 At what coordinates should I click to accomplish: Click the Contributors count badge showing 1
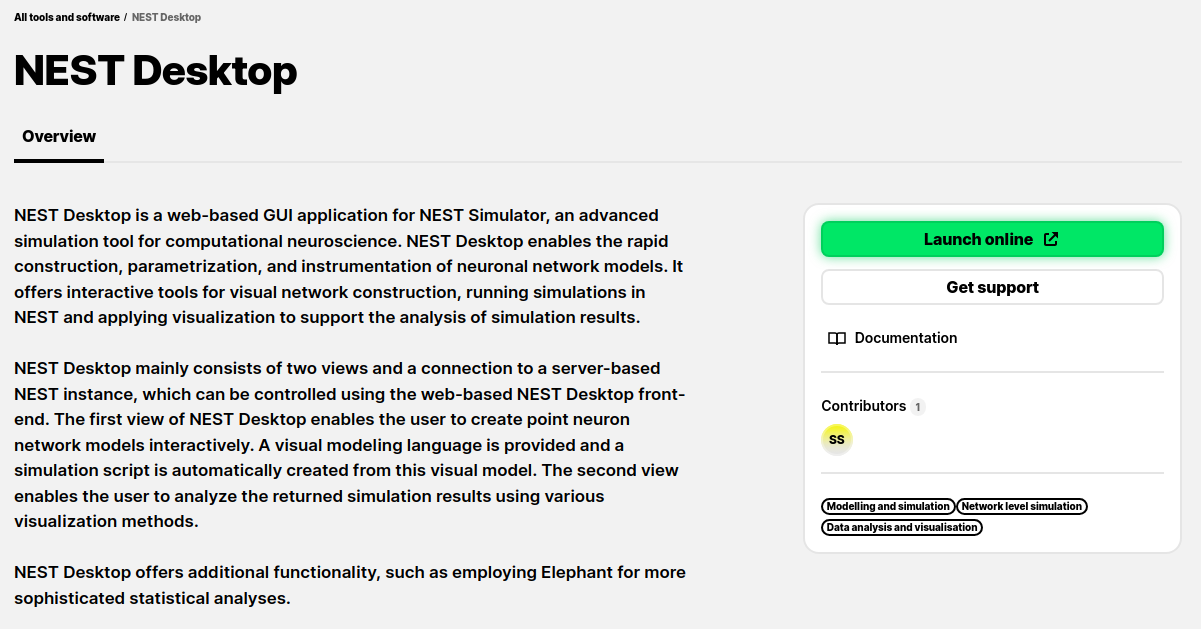[918, 407]
